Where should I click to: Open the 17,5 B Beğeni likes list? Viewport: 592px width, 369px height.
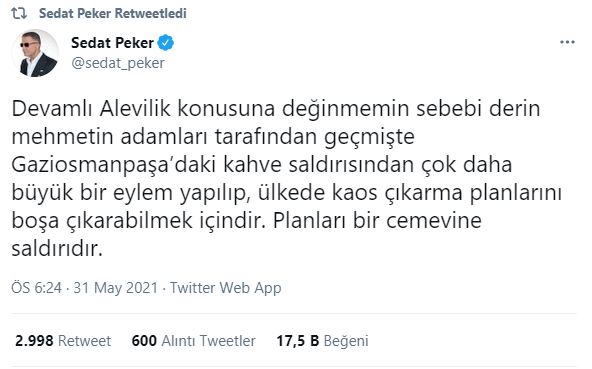pos(322,341)
